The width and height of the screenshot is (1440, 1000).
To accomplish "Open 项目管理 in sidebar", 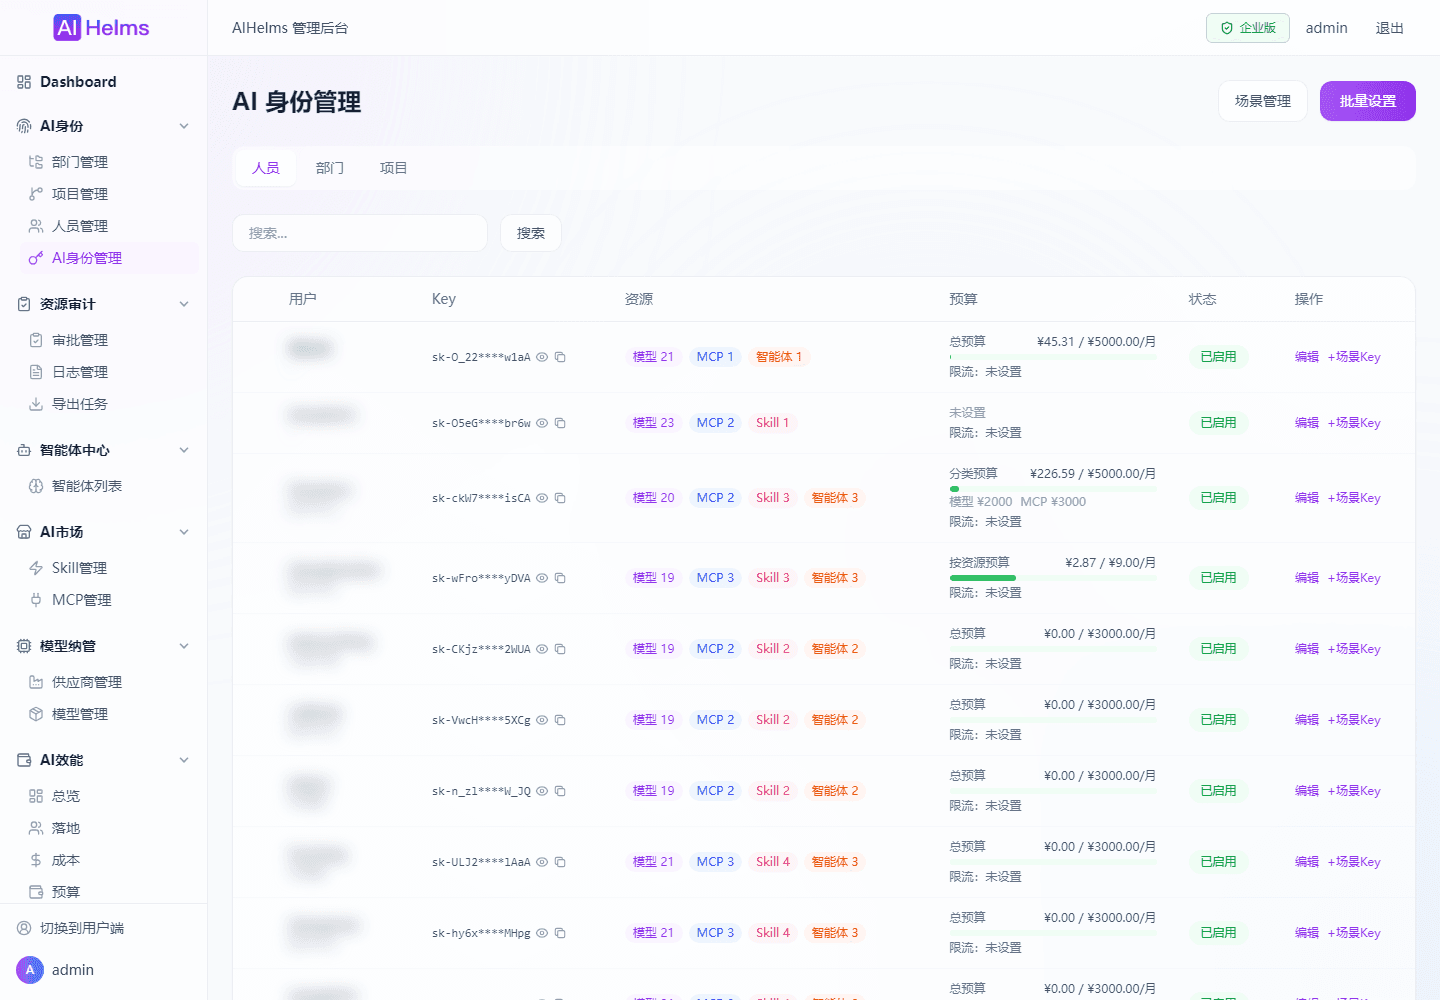I will 109,194.
